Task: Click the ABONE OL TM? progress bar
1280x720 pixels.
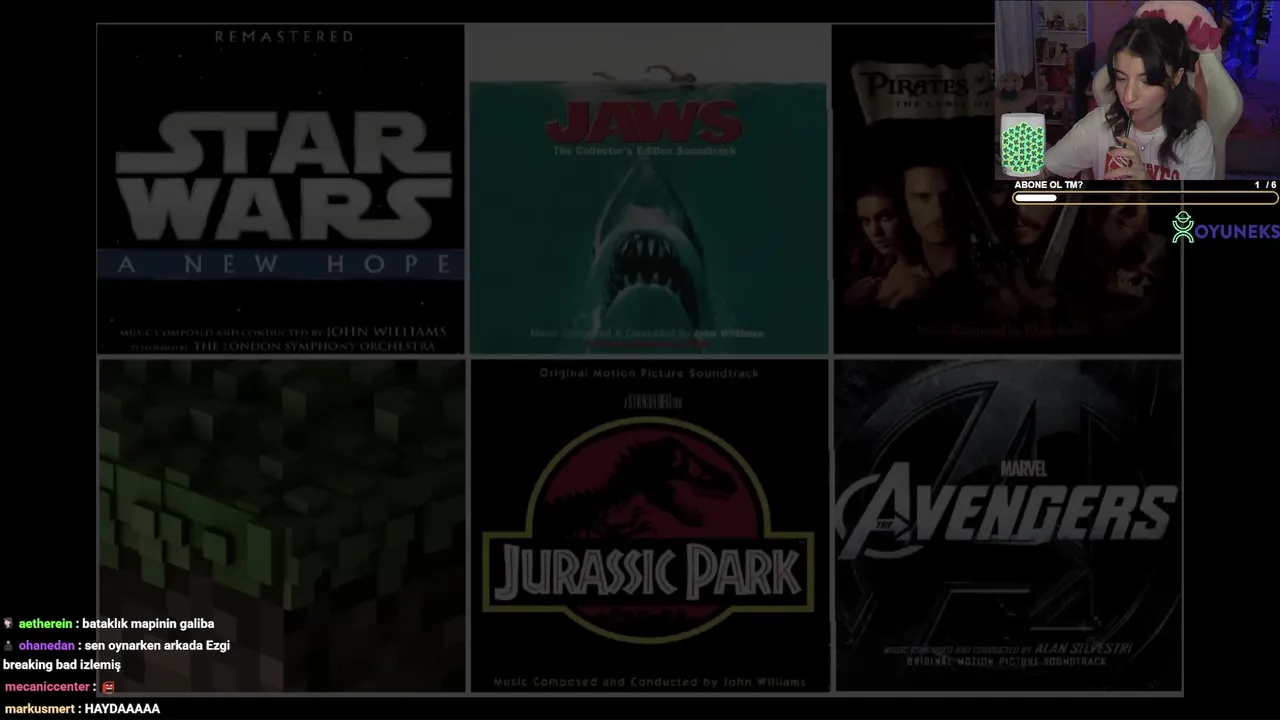Action: pos(1145,198)
